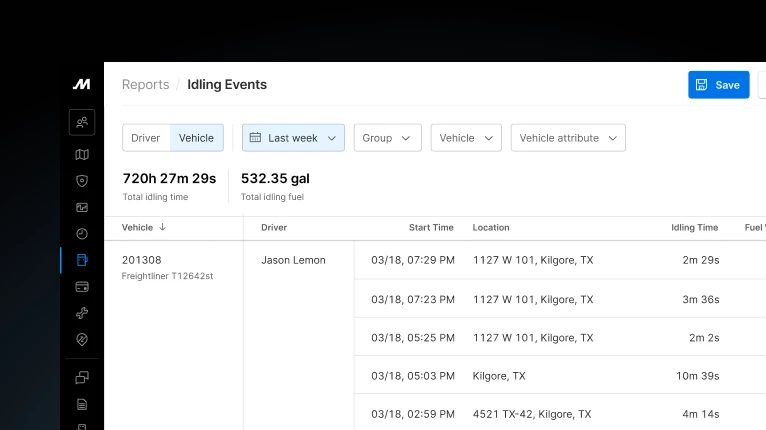
Task: Open the people/fleet view sidebar icon
Action: click(x=82, y=122)
